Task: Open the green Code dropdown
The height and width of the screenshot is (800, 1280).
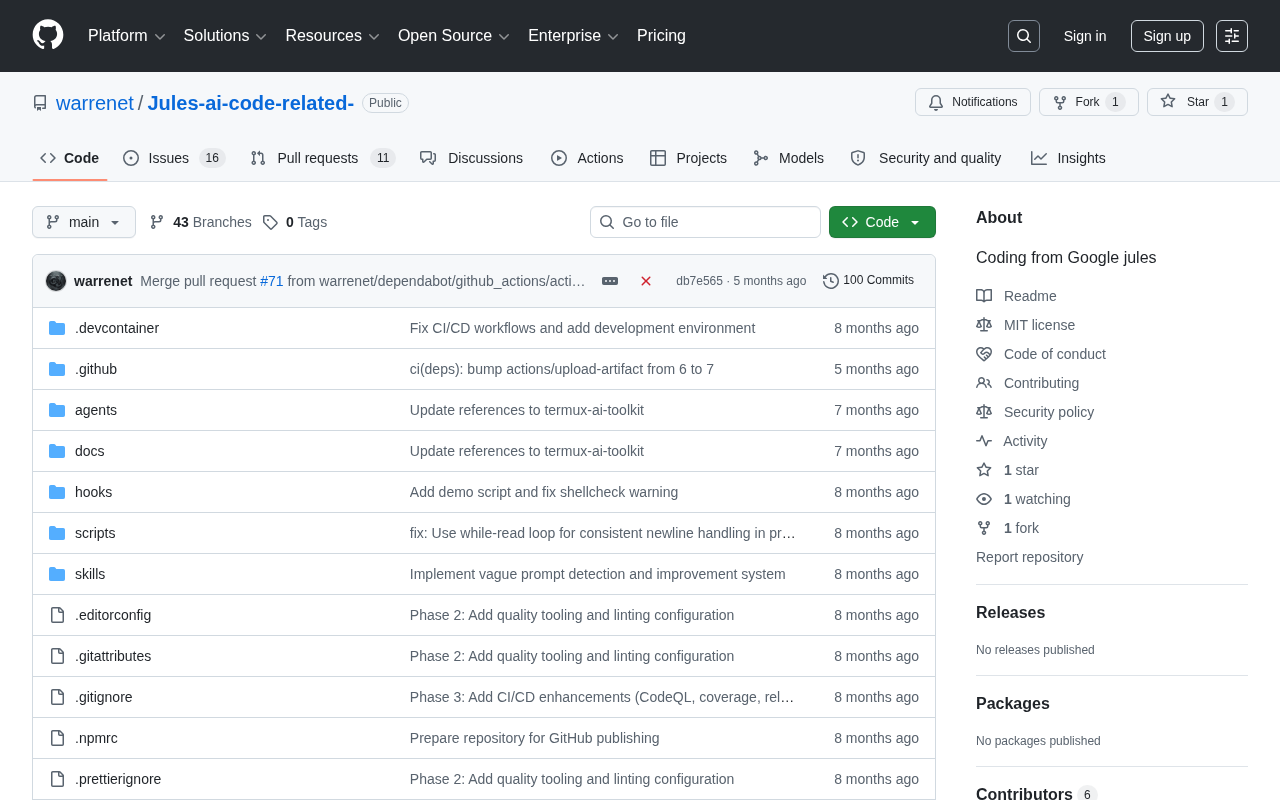Action: (882, 222)
